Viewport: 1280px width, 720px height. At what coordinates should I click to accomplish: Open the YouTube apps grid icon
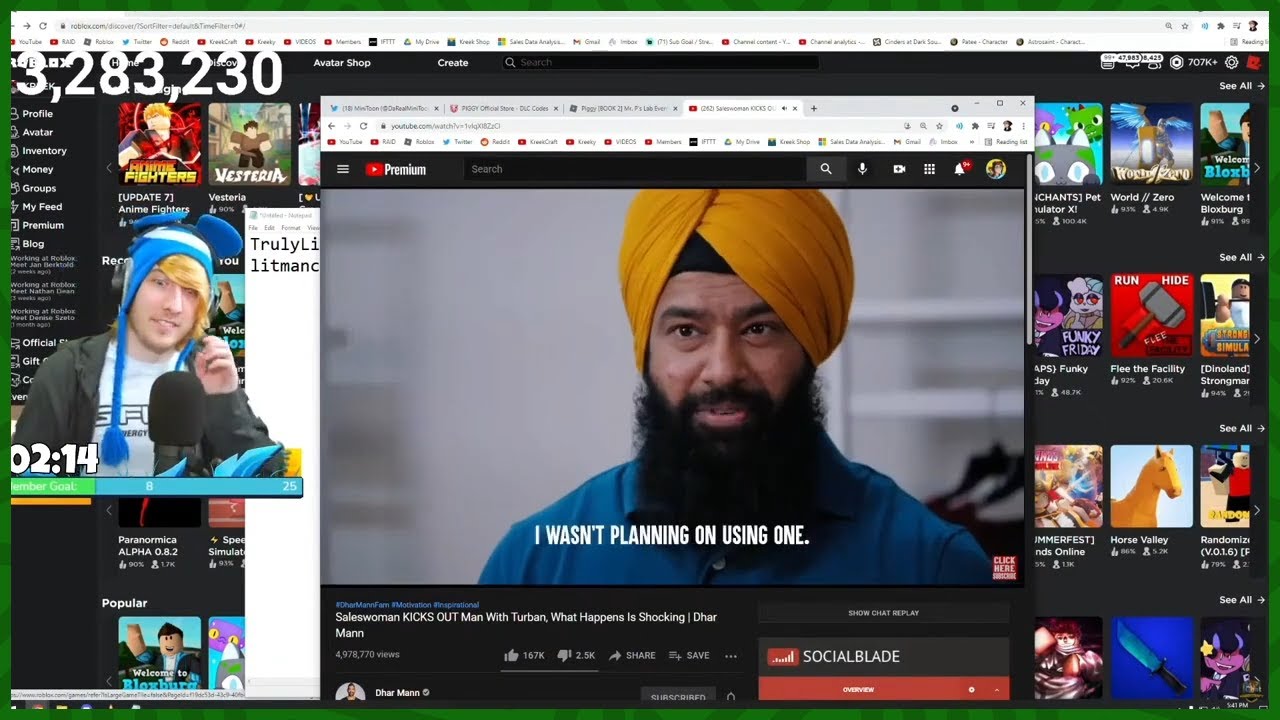(x=929, y=169)
